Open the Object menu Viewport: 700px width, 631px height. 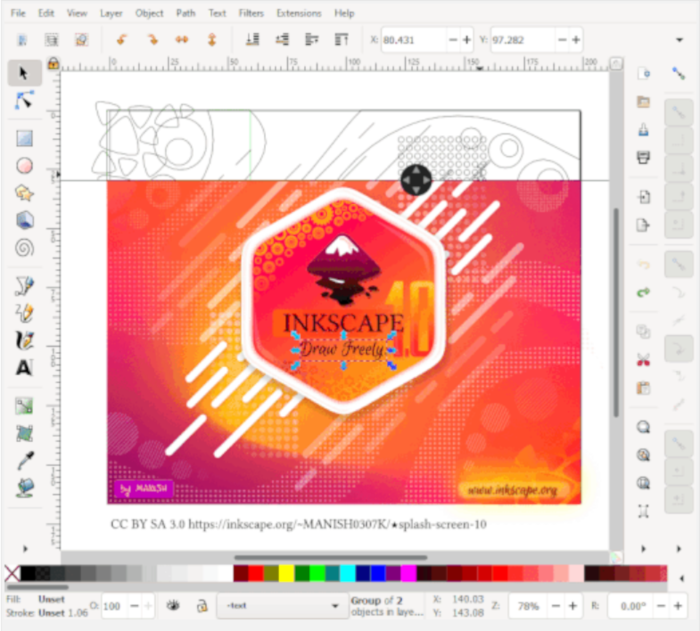149,13
